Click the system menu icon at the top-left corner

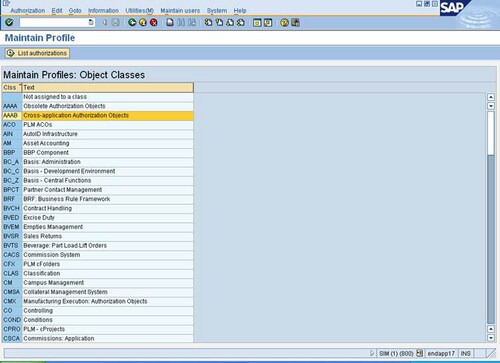(6, 3)
